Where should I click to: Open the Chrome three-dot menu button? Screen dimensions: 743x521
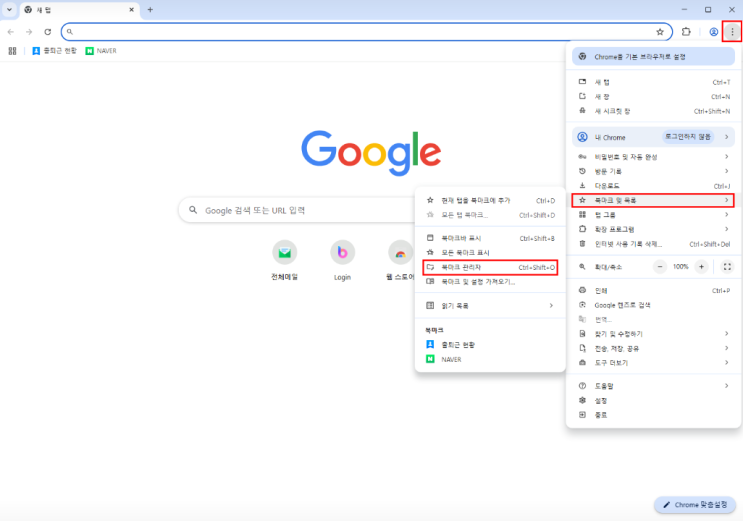pyautogui.click(x=732, y=32)
